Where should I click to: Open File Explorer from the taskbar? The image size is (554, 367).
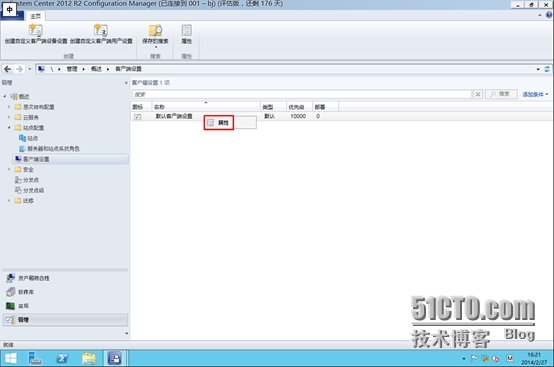click(89, 359)
